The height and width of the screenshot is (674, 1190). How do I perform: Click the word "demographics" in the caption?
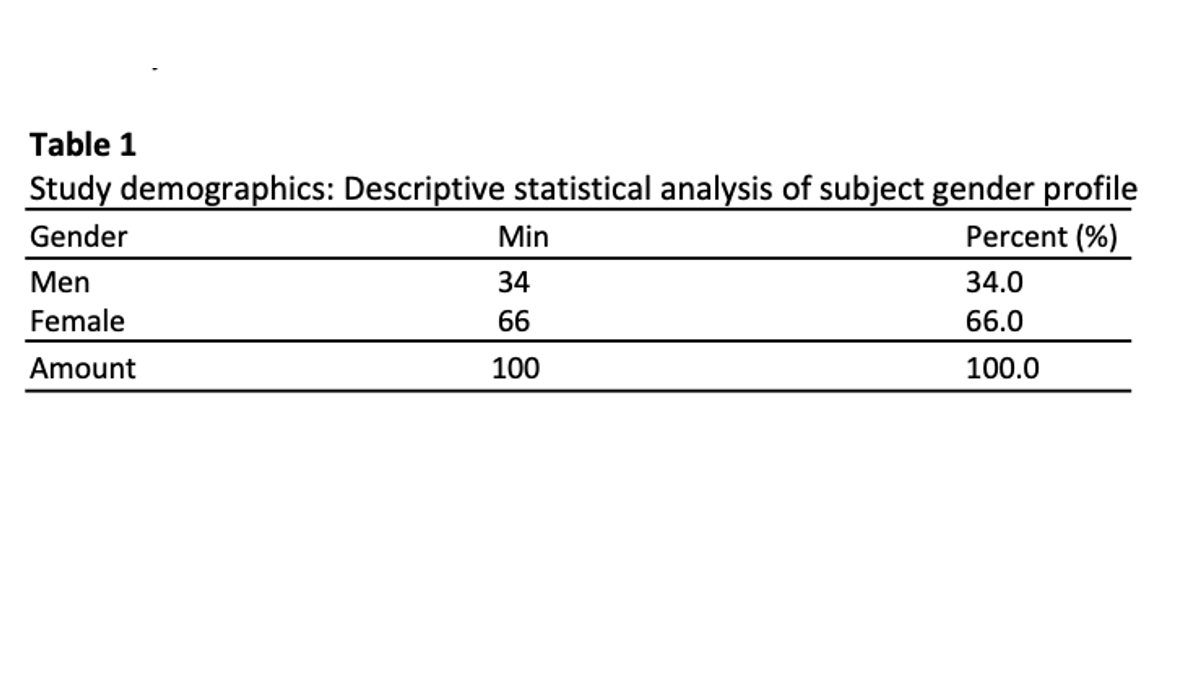(213, 189)
